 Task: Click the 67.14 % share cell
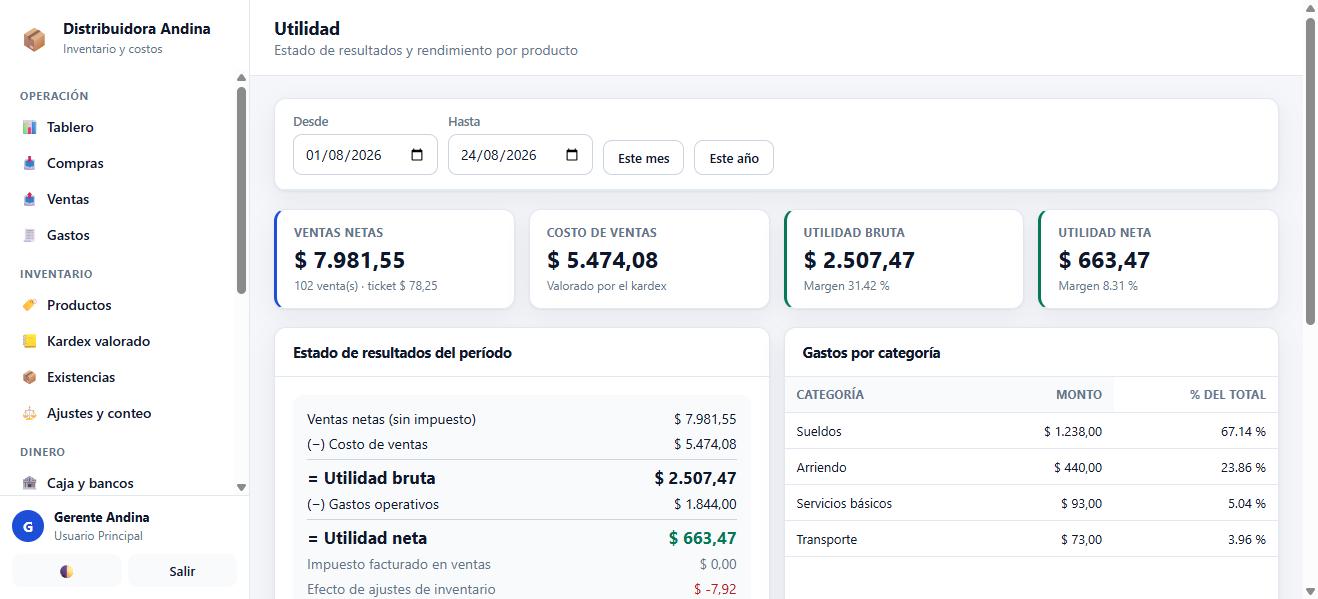click(x=1243, y=431)
